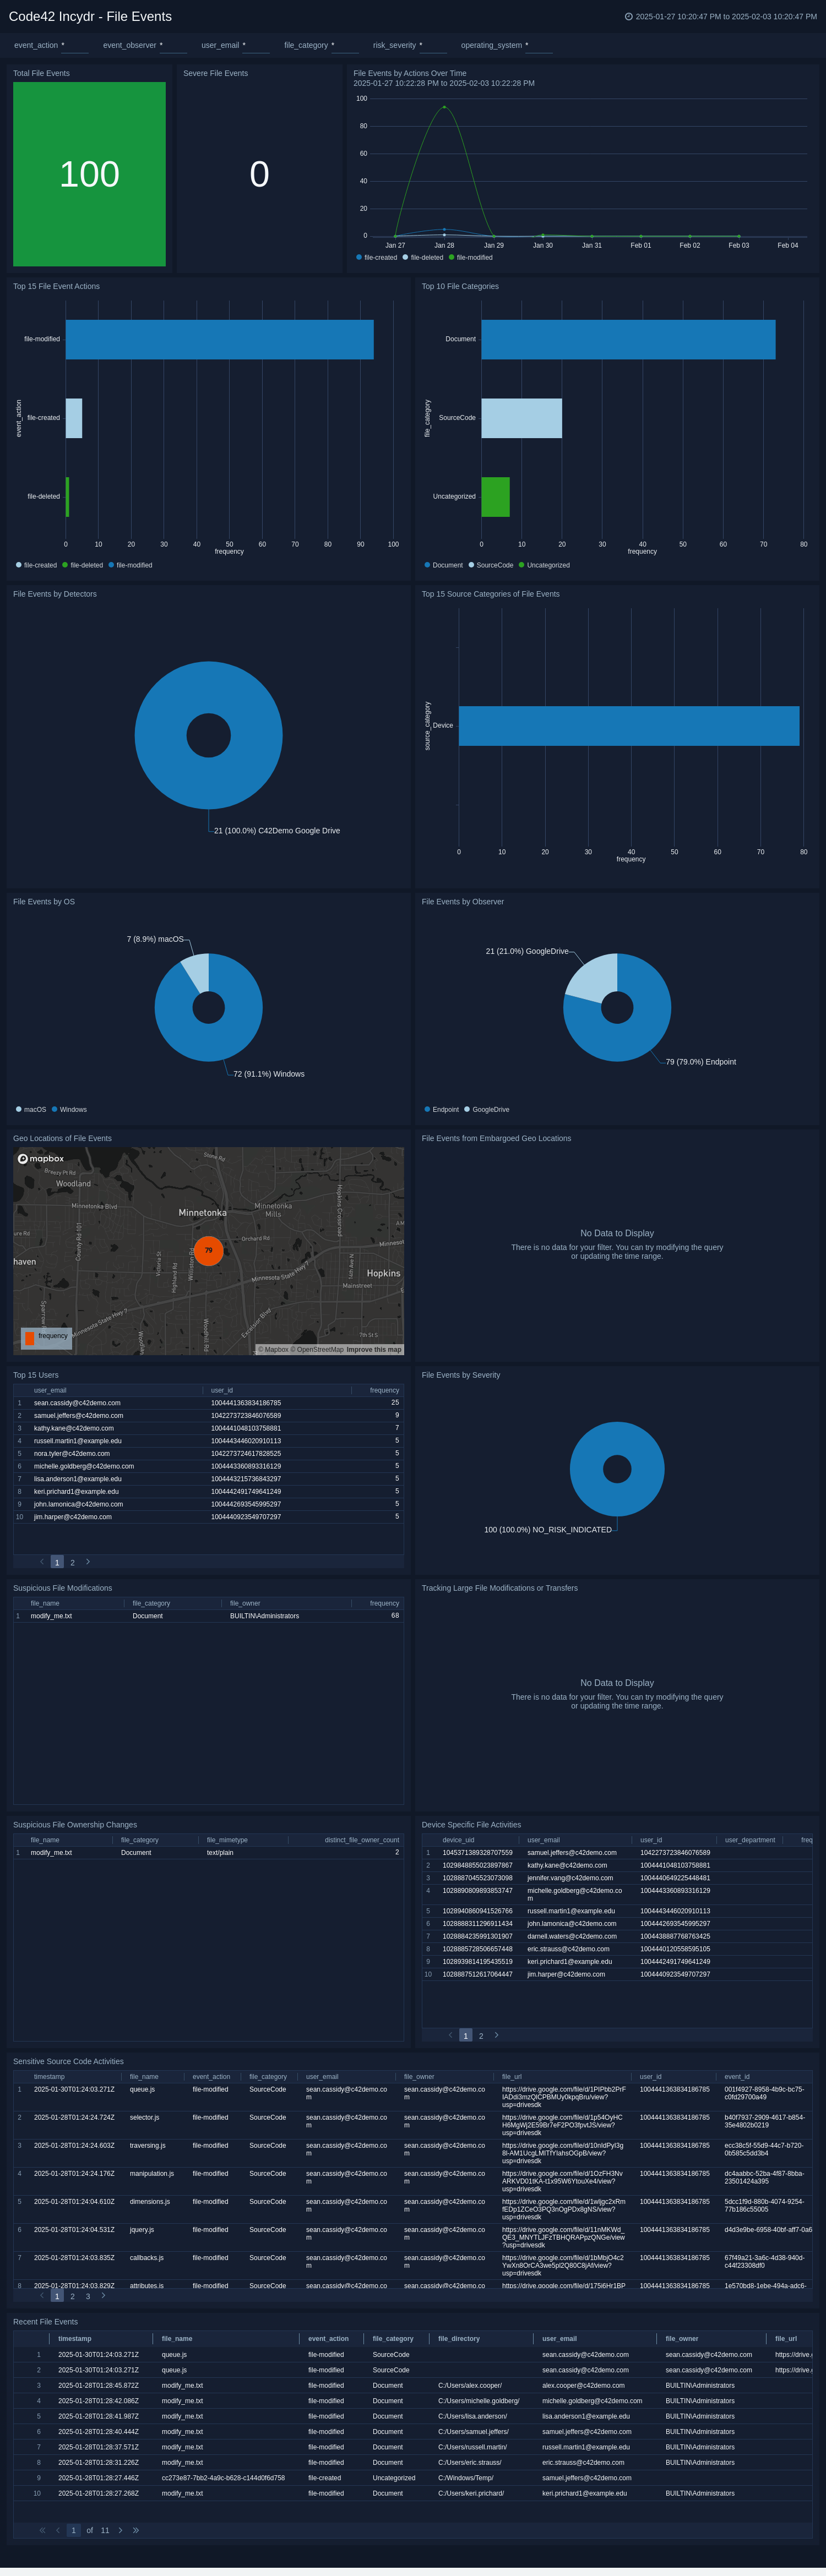Image resolution: width=826 pixels, height=2576 pixels.
Task: Open page 2 in Top 15 Users
Action: (x=72, y=1562)
